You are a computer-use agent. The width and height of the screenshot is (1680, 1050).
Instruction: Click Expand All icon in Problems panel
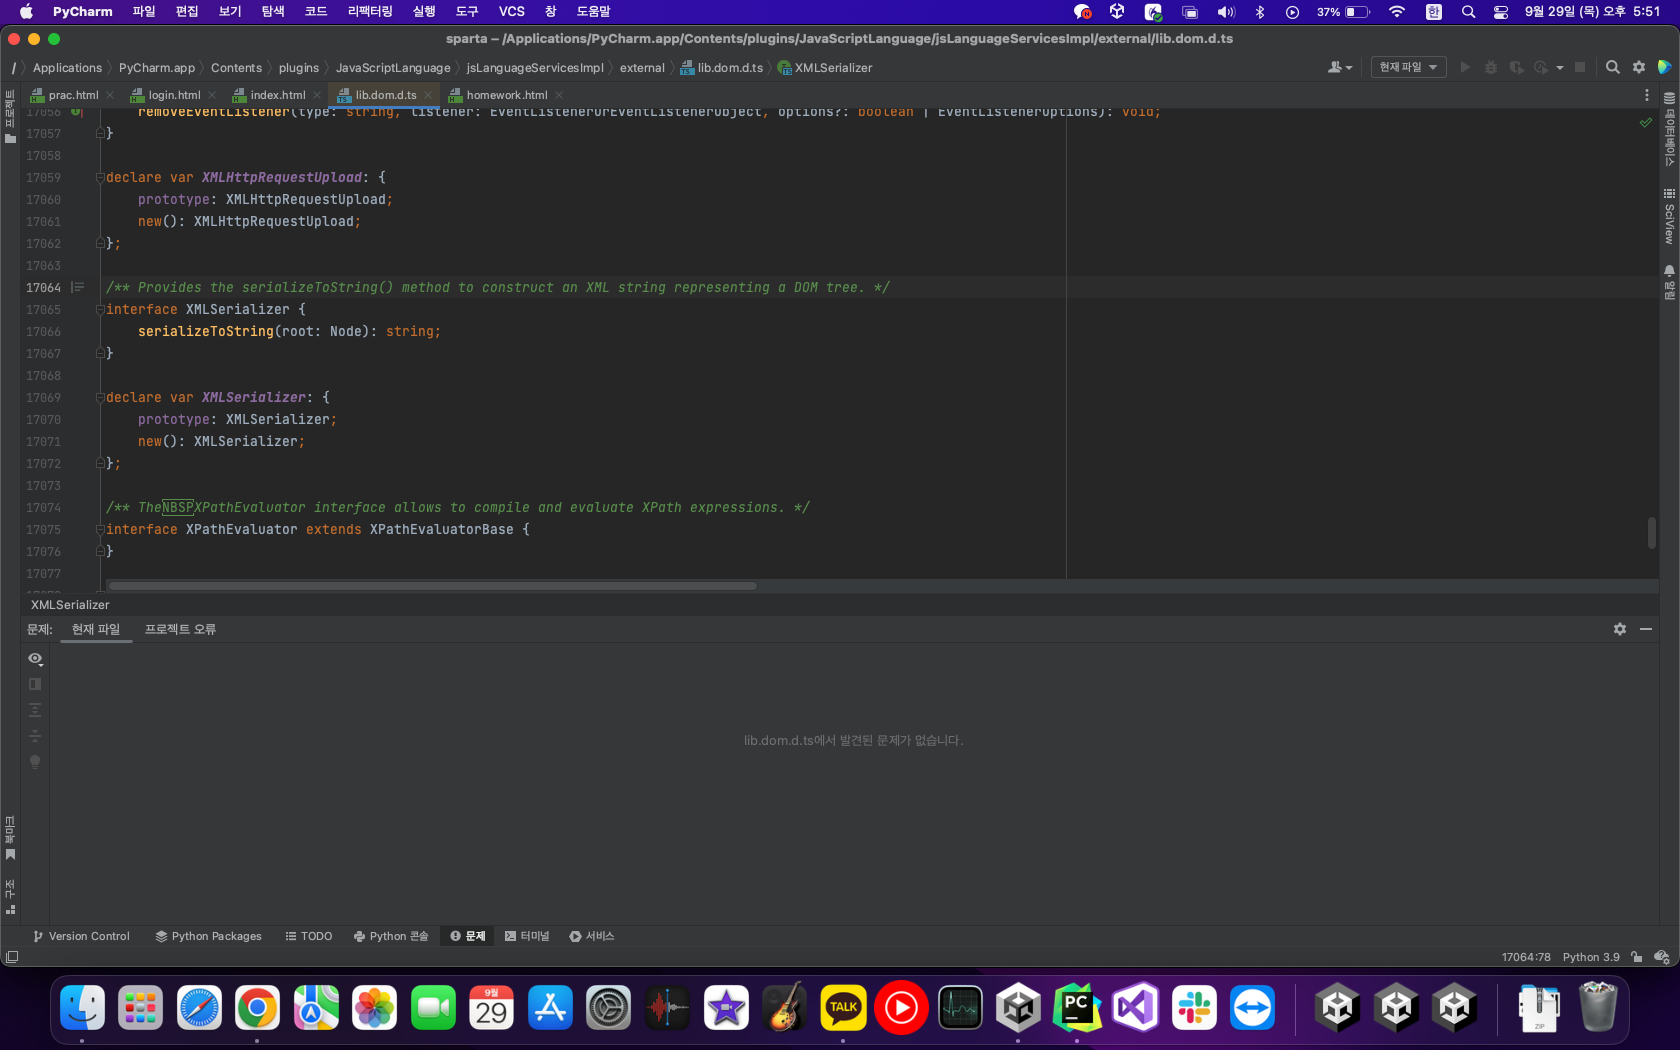click(x=35, y=710)
